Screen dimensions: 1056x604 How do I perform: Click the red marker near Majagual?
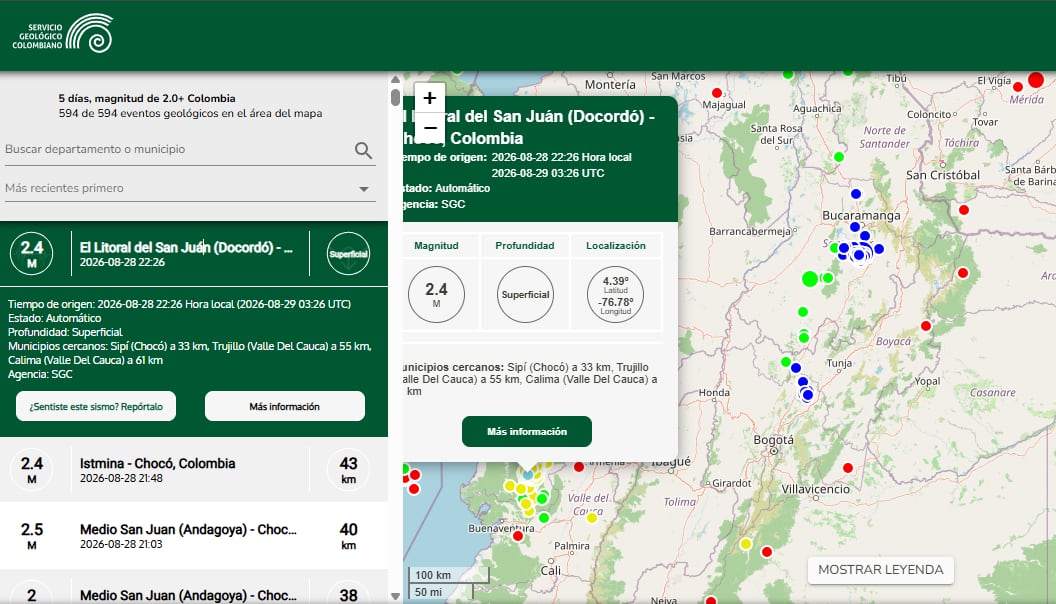[x=717, y=93]
